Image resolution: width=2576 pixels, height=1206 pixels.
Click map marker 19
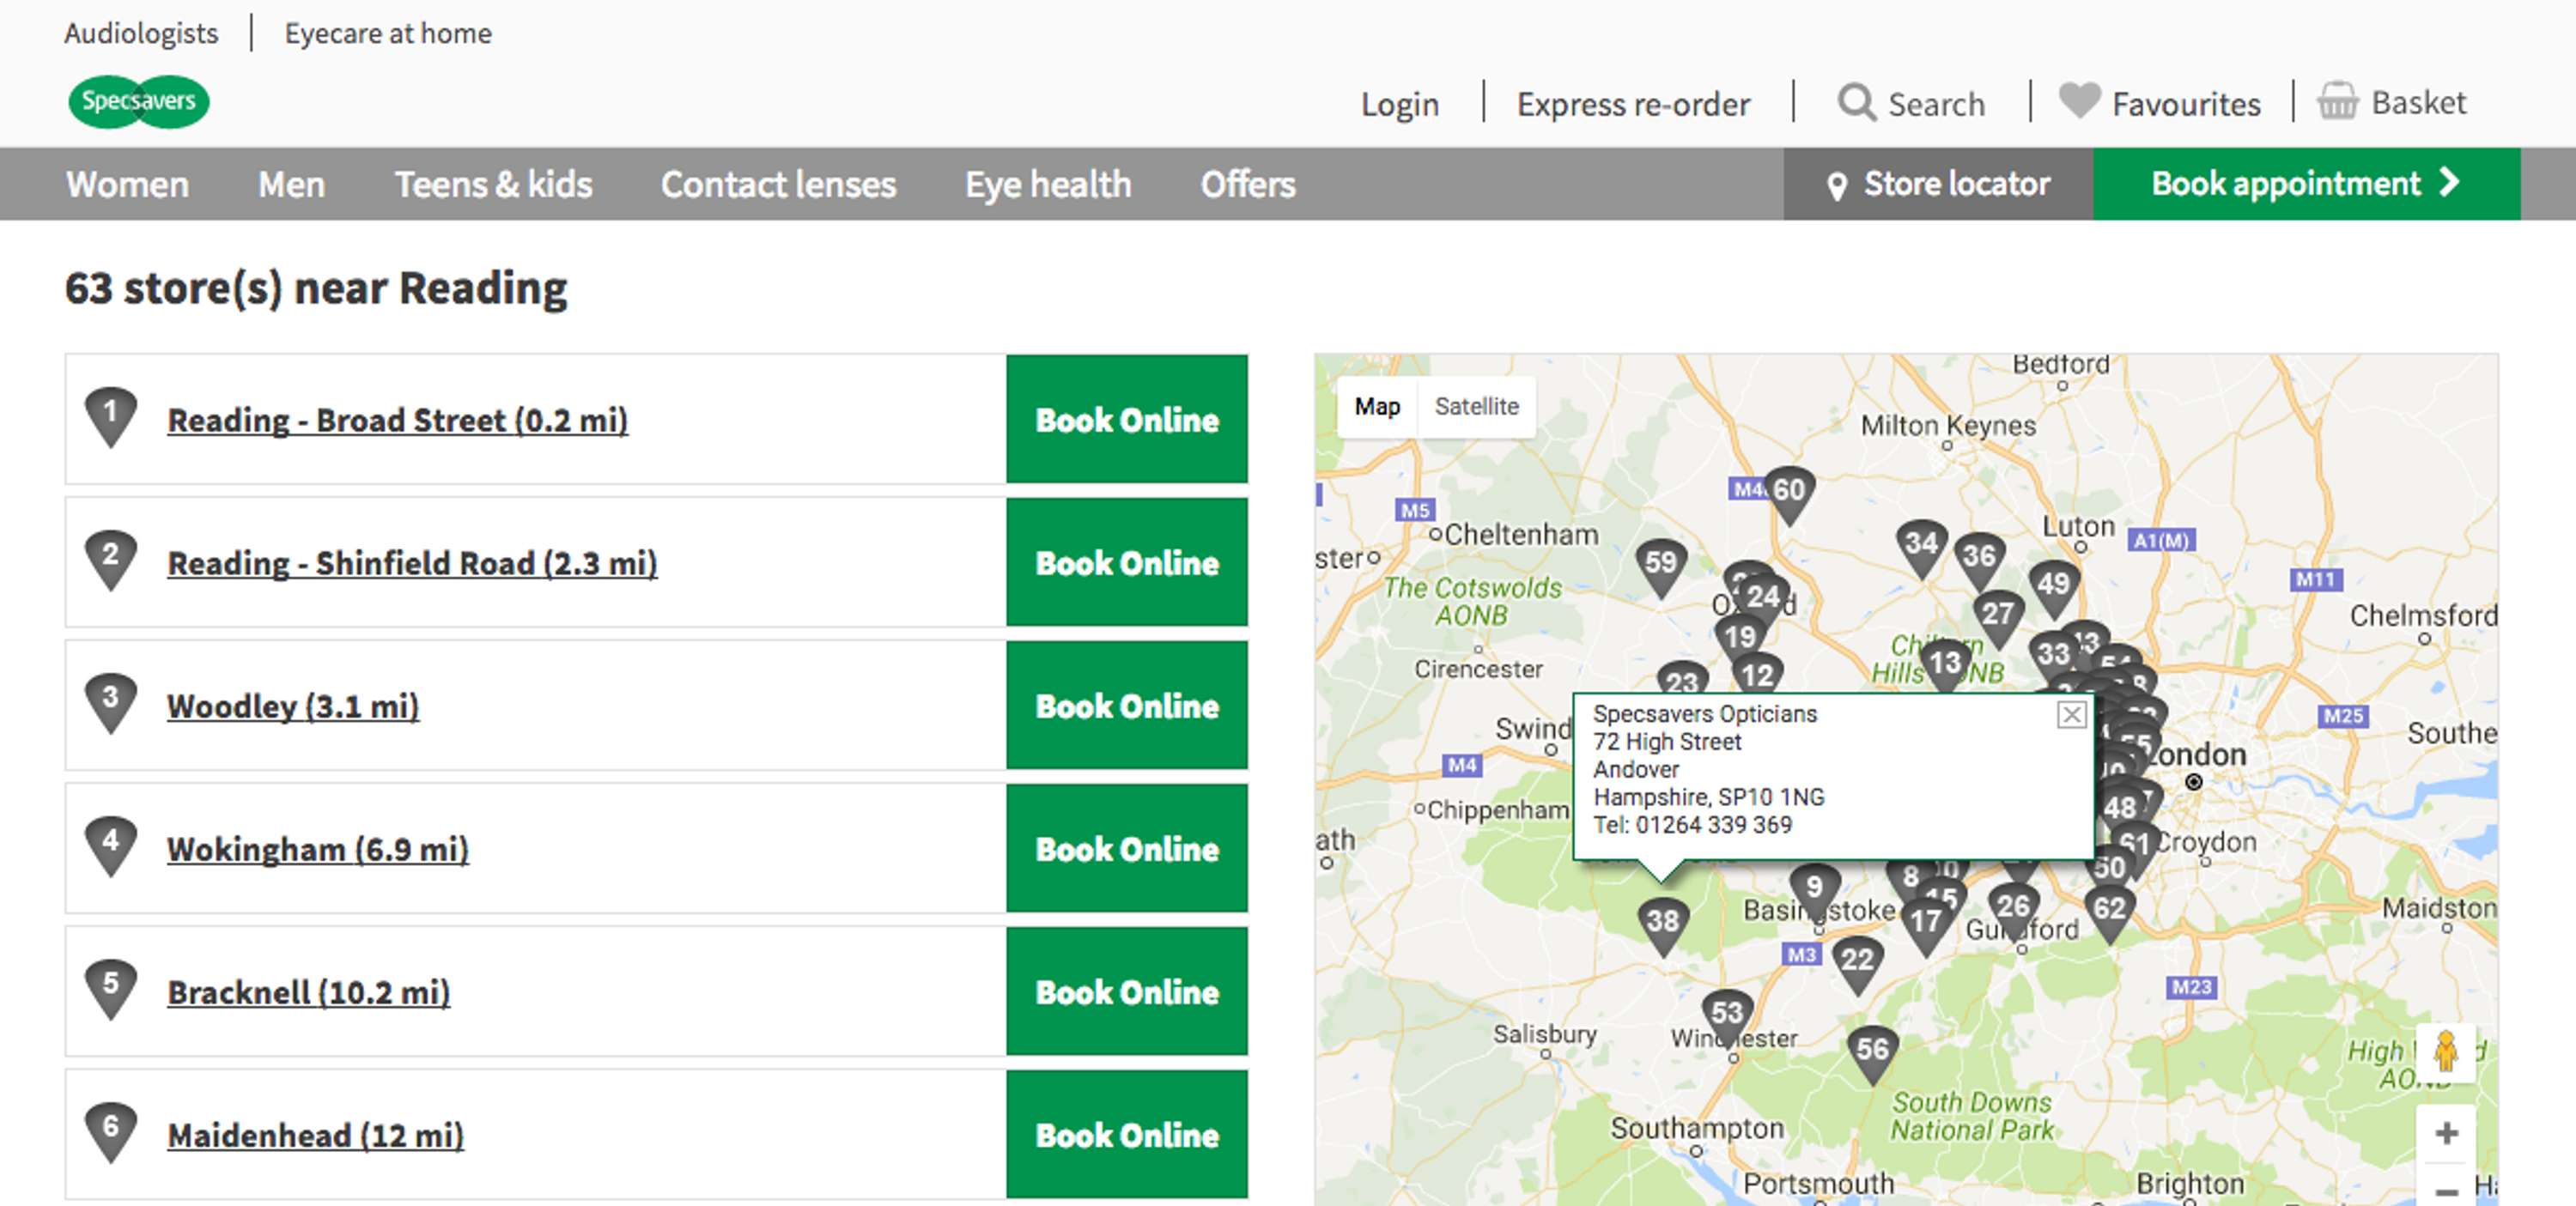pyautogui.click(x=1740, y=641)
